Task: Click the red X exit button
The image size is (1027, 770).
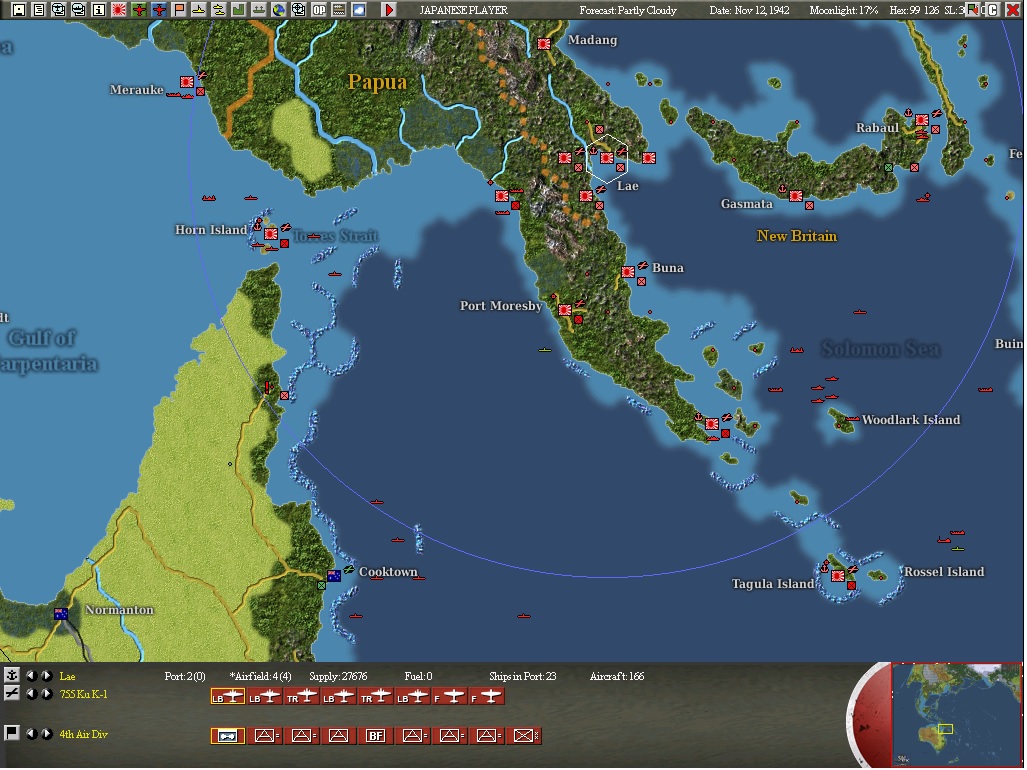Action: [x=1012, y=10]
